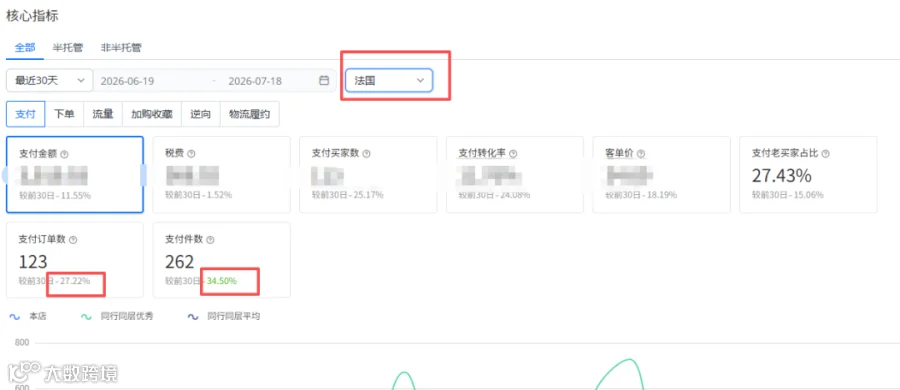Image resolution: width=900 pixels, height=390 pixels.
Task: Toggle the 同行同层优秀 chart legend
Action: [x=118, y=316]
